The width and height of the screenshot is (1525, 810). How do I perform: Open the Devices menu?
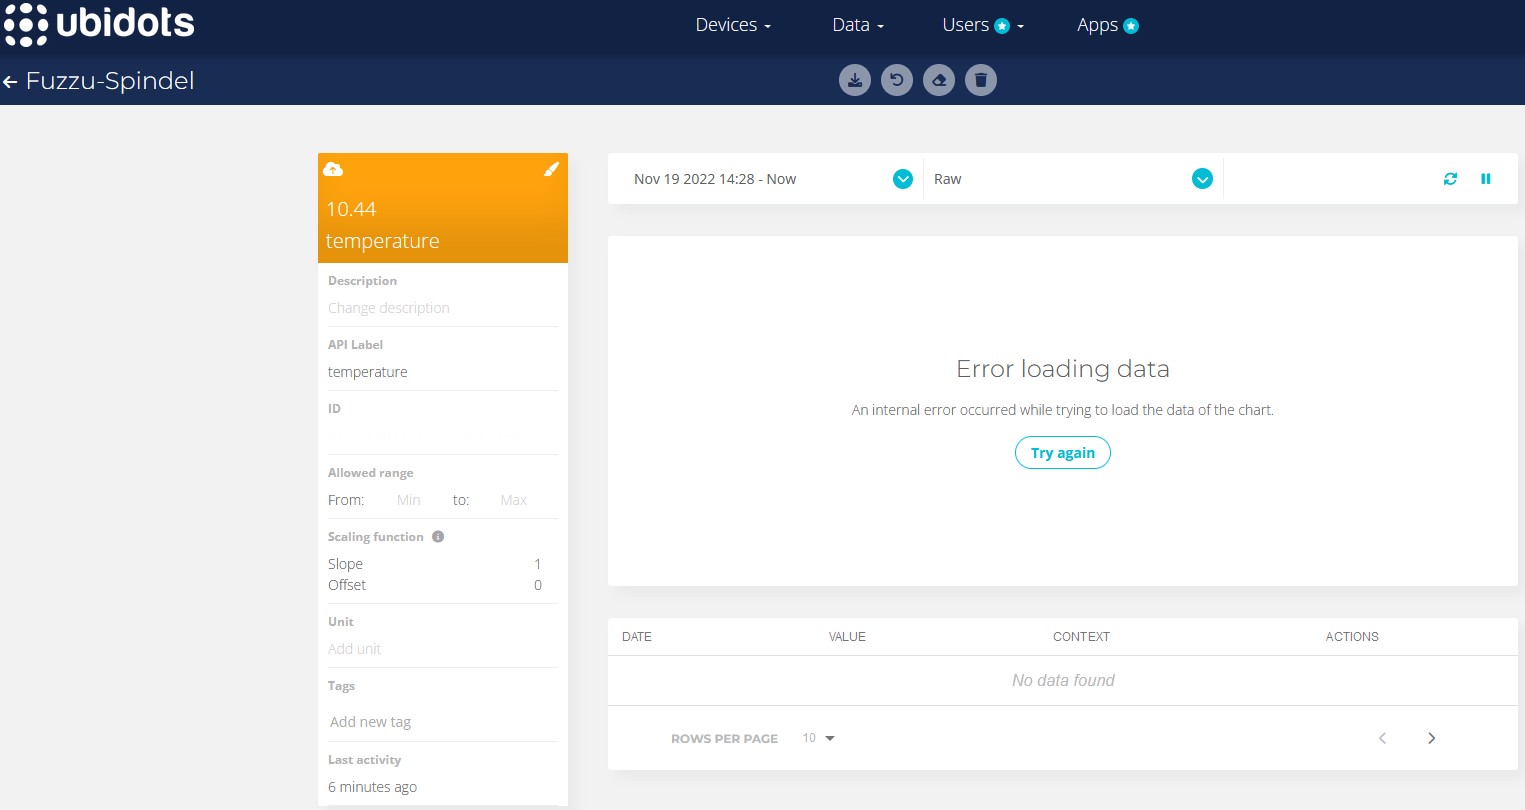733,25
